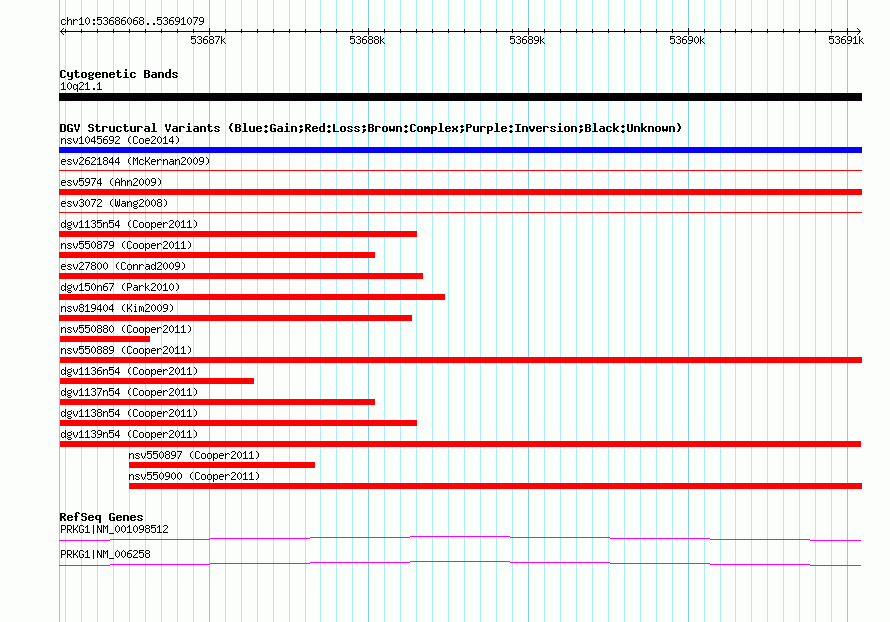Open gene PRKG1|NM_001098512 label
The width and height of the screenshot is (890, 622).
pyautogui.click(x=114, y=529)
